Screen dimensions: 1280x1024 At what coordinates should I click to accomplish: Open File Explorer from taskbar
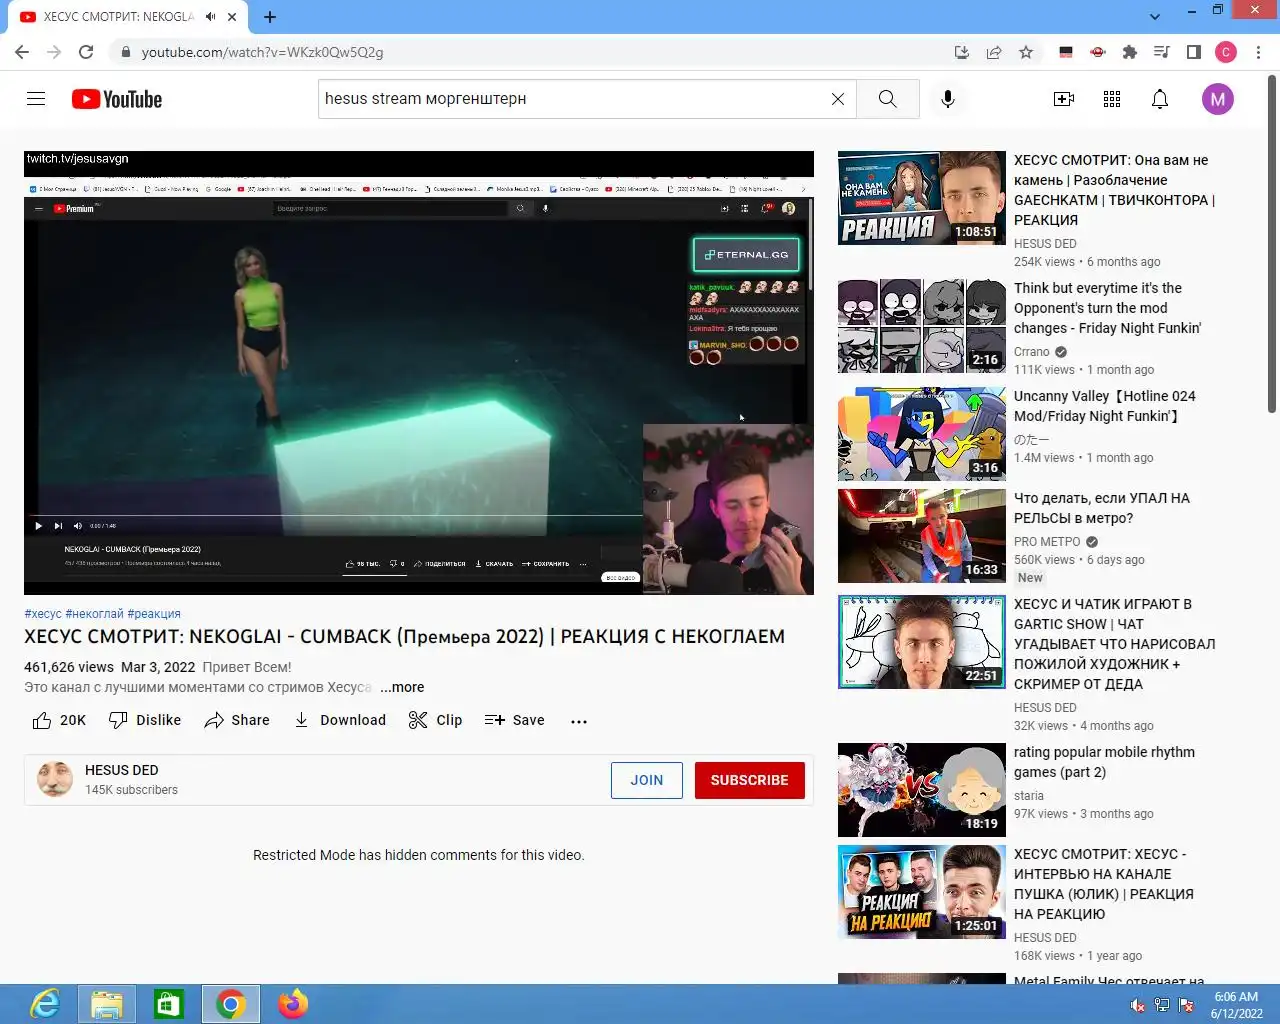tap(107, 1004)
